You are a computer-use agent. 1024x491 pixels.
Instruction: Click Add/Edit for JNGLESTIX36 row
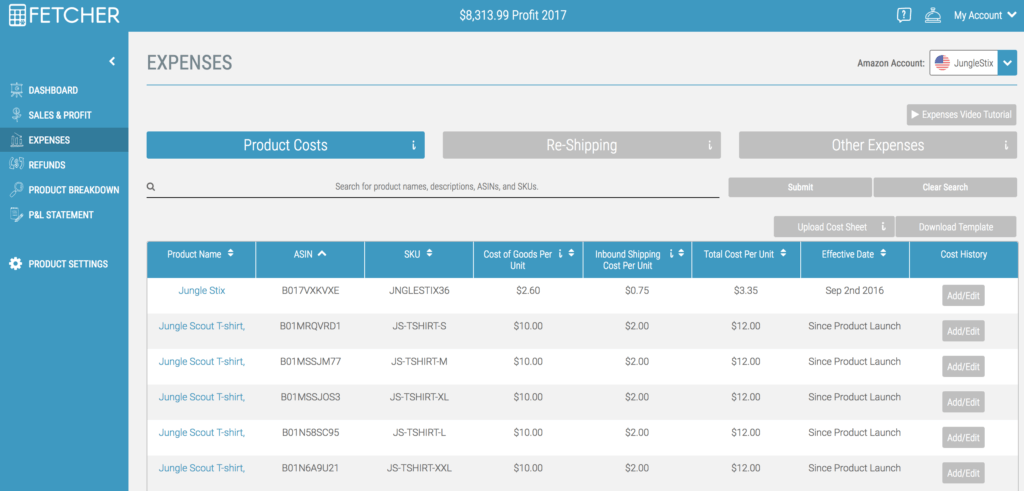coord(963,295)
